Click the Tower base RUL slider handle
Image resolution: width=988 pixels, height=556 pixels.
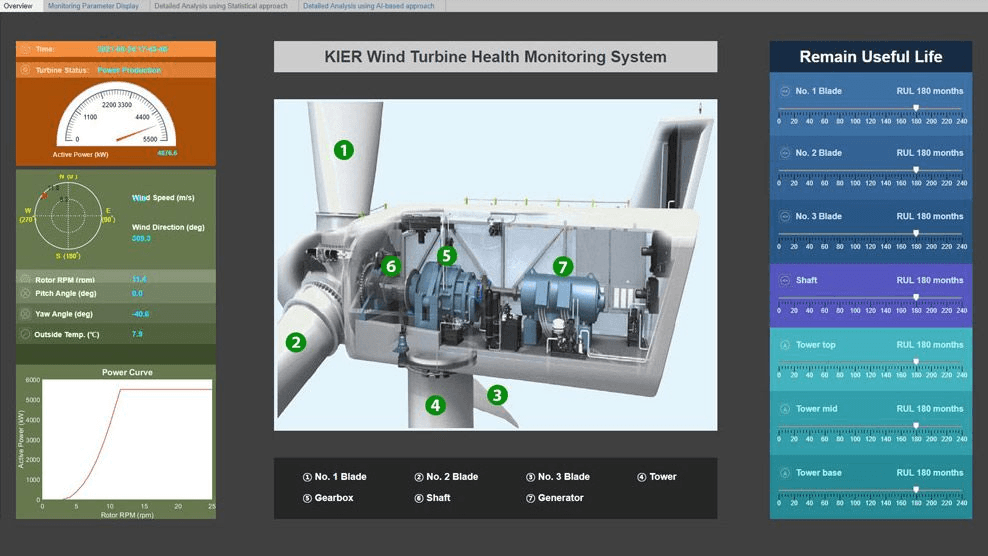click(916, 490)
